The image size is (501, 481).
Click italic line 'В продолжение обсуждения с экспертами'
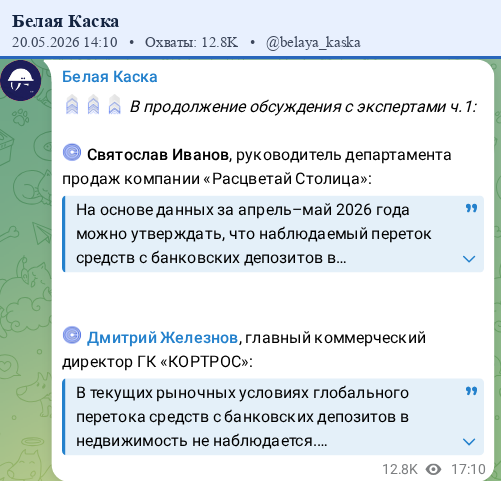coord(303,107)
